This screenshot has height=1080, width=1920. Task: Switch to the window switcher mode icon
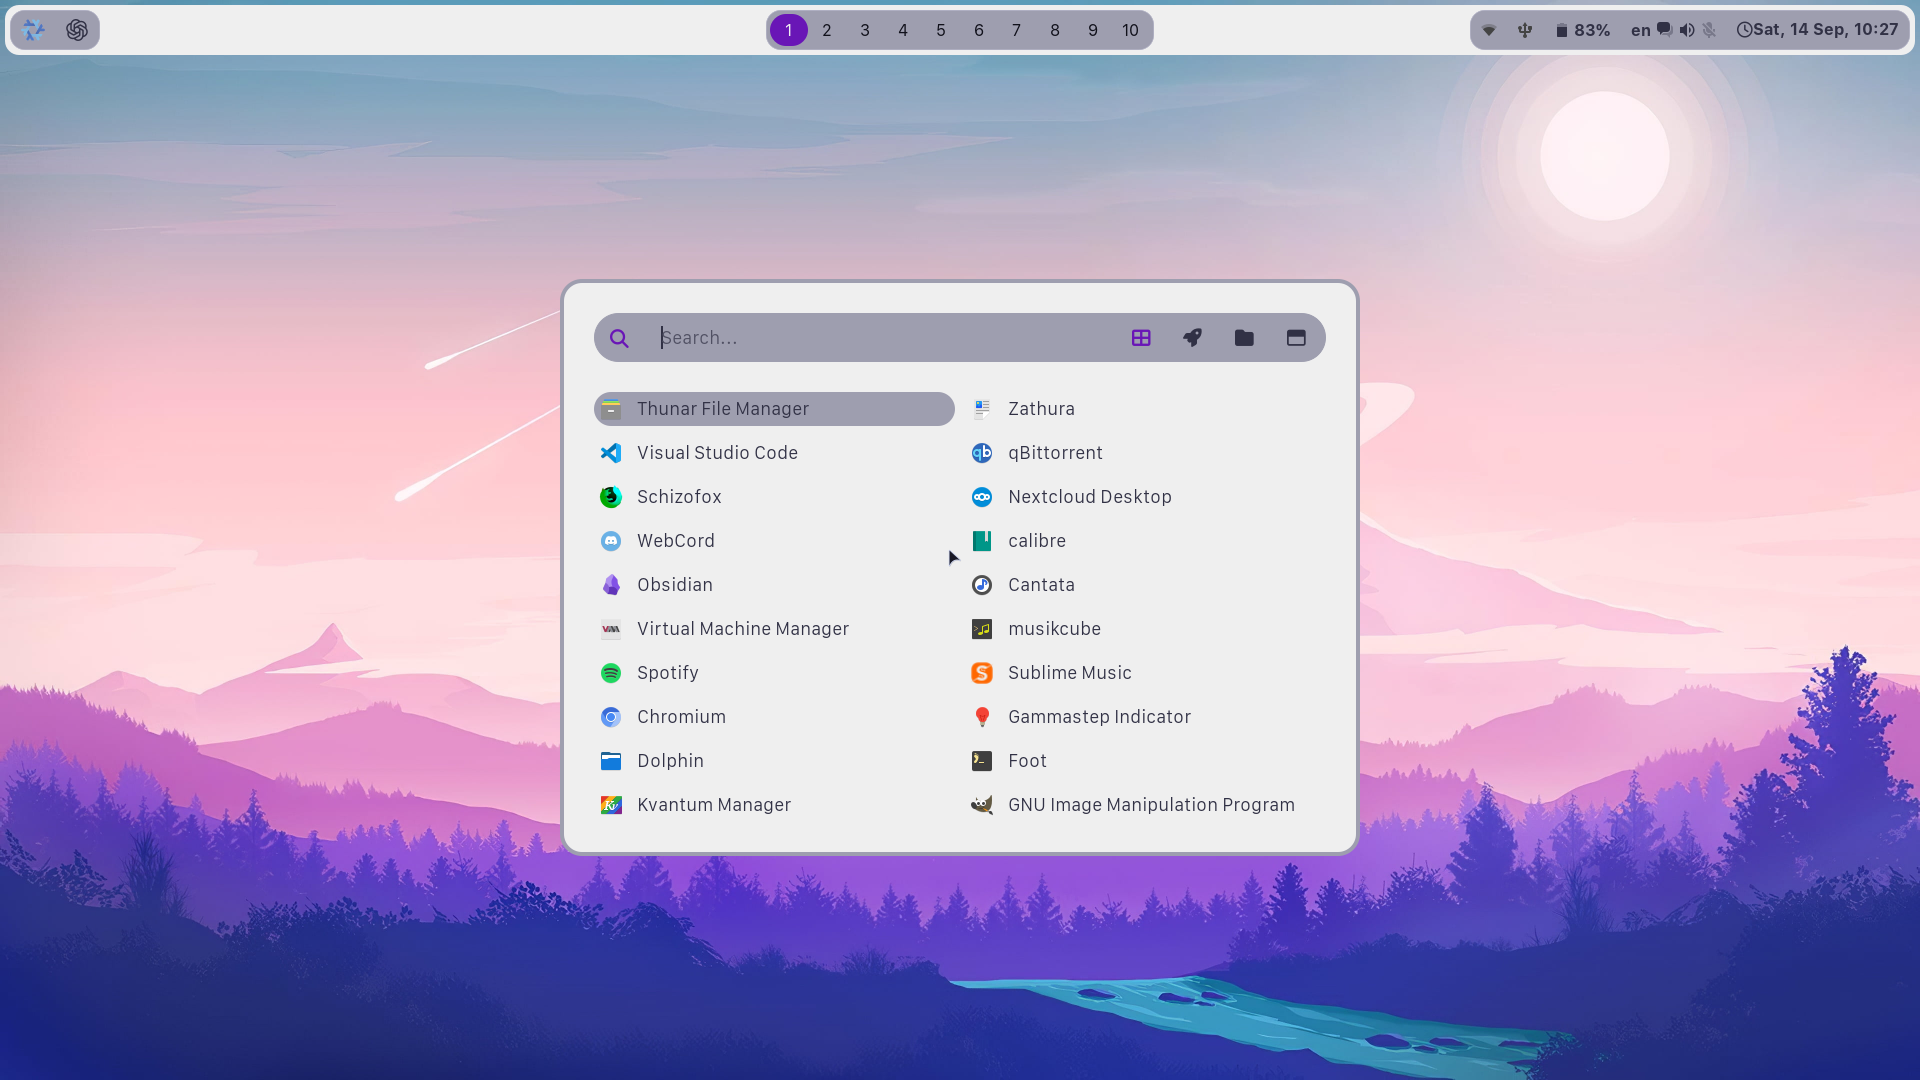point(1296,338)
